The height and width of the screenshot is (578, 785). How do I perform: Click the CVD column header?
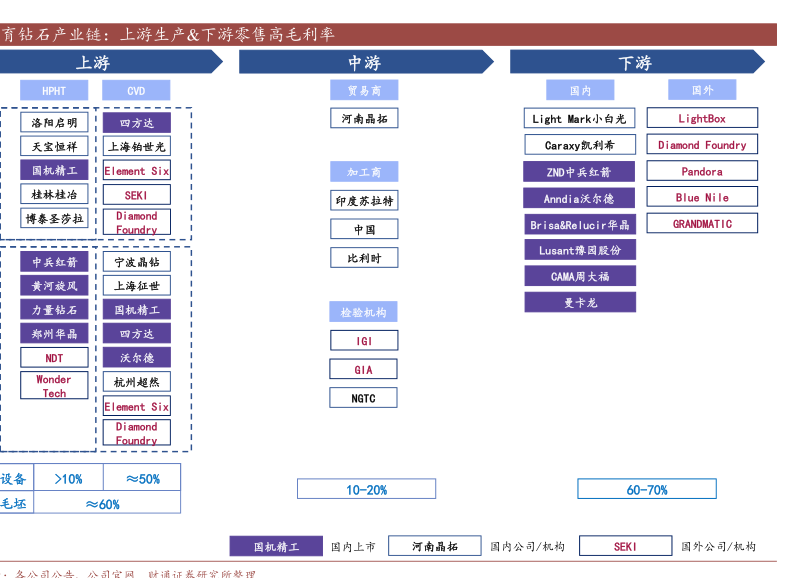[x=136, y=91]
